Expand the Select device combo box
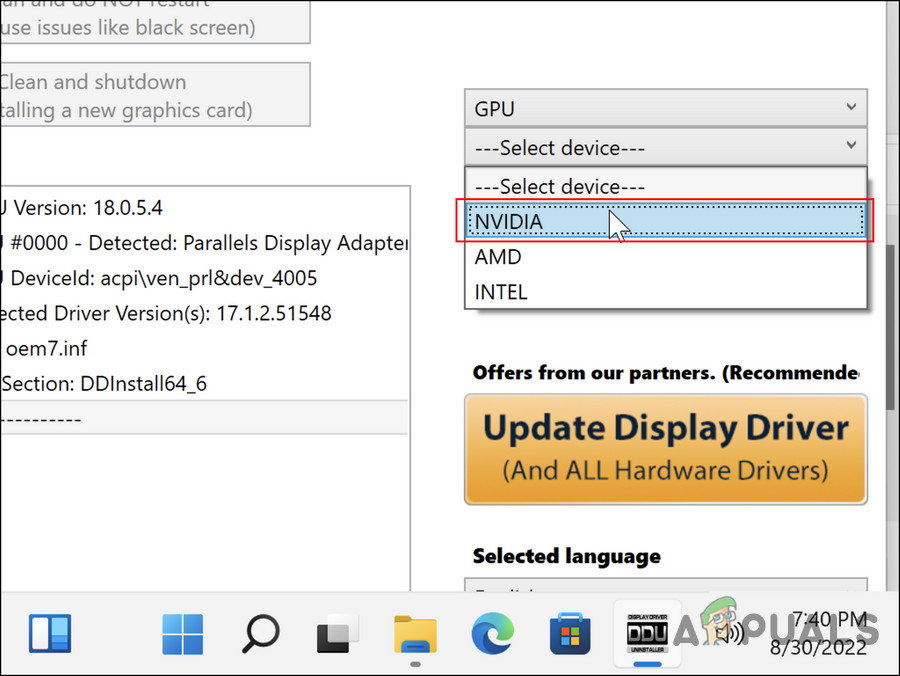This screenshot has width=900, height=676. pos(666,147)
